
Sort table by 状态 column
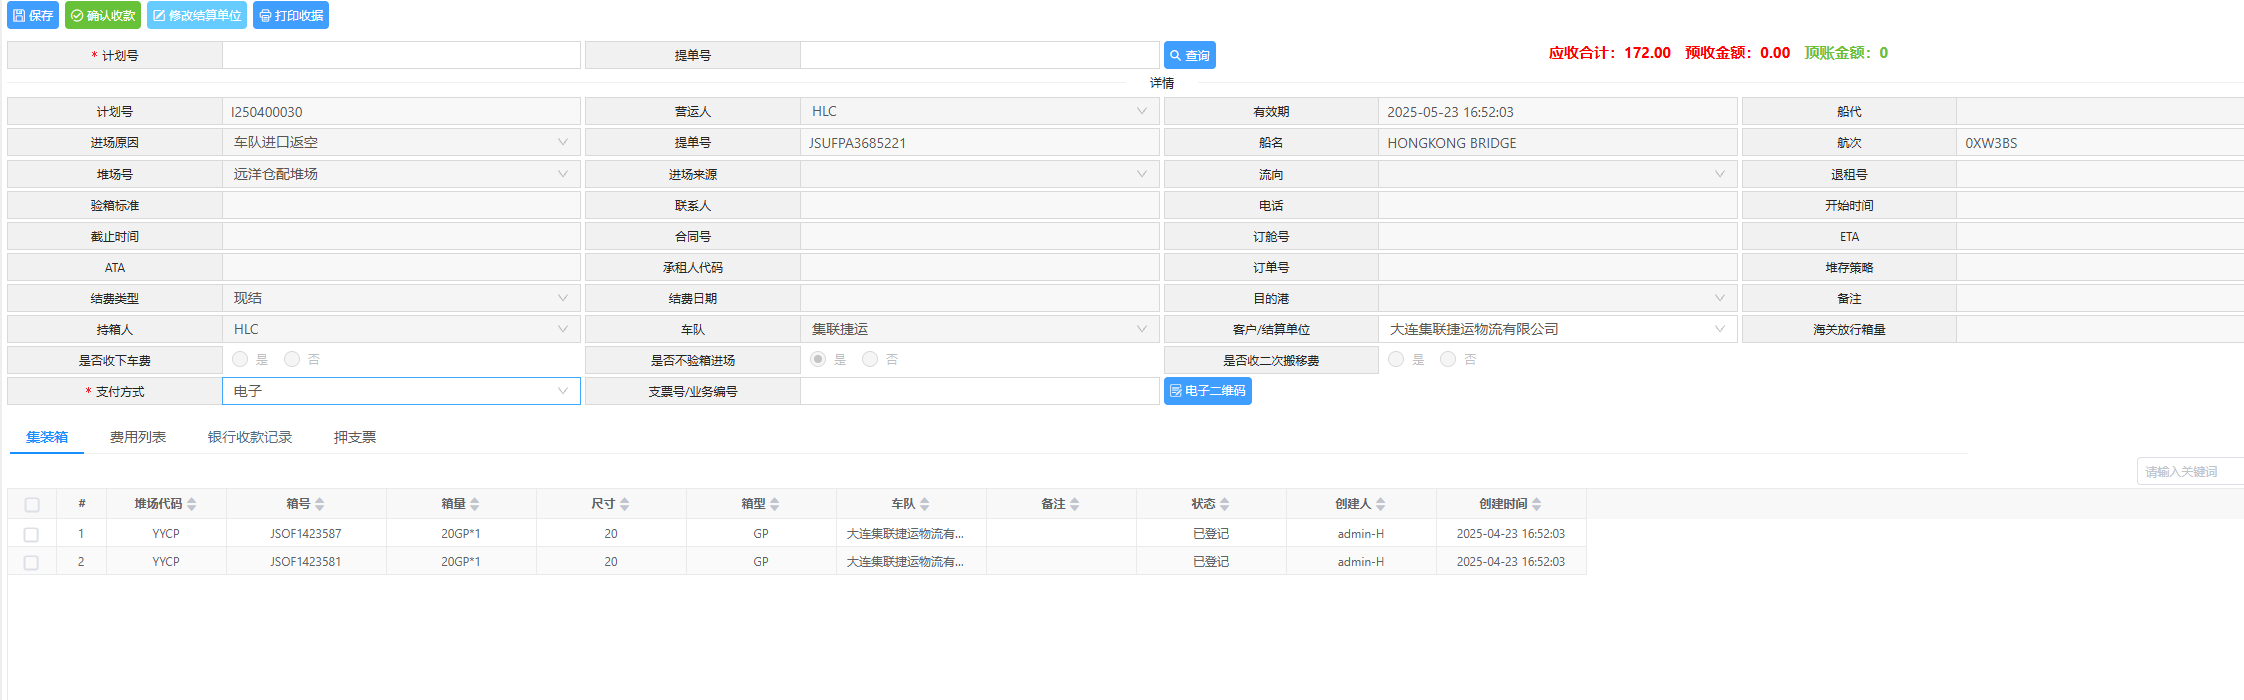1210,504
